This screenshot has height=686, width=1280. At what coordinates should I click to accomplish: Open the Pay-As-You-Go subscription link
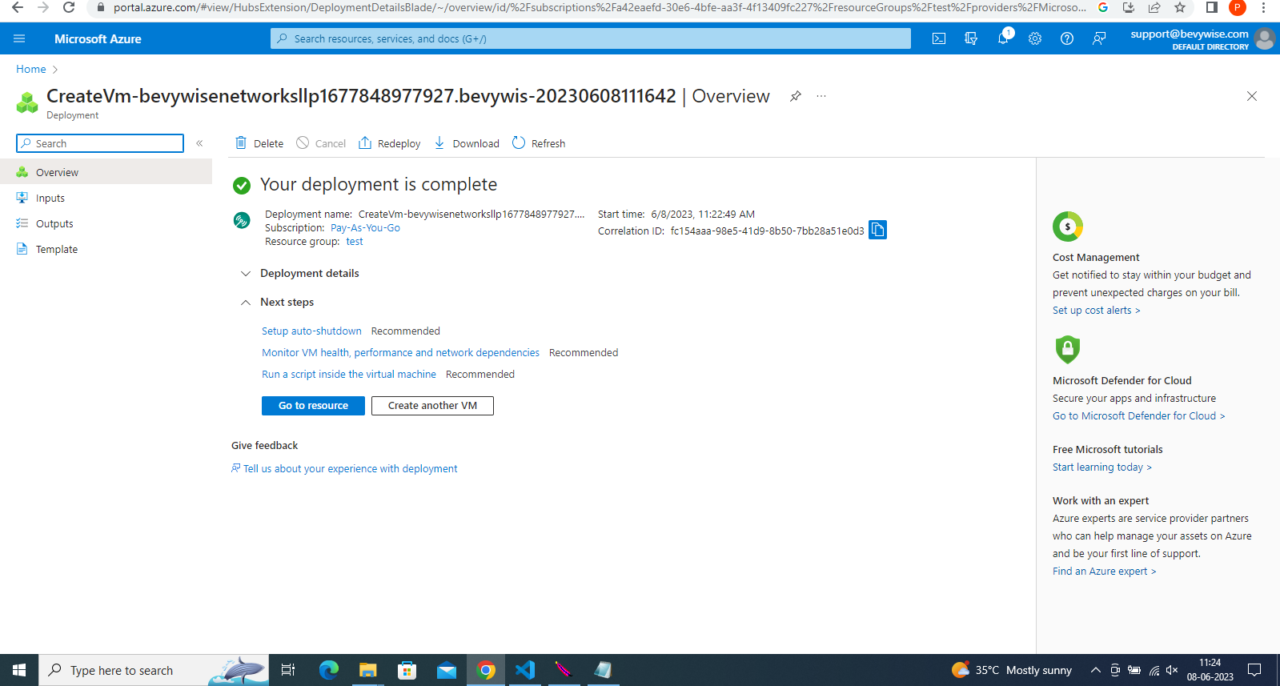(365, 228)
